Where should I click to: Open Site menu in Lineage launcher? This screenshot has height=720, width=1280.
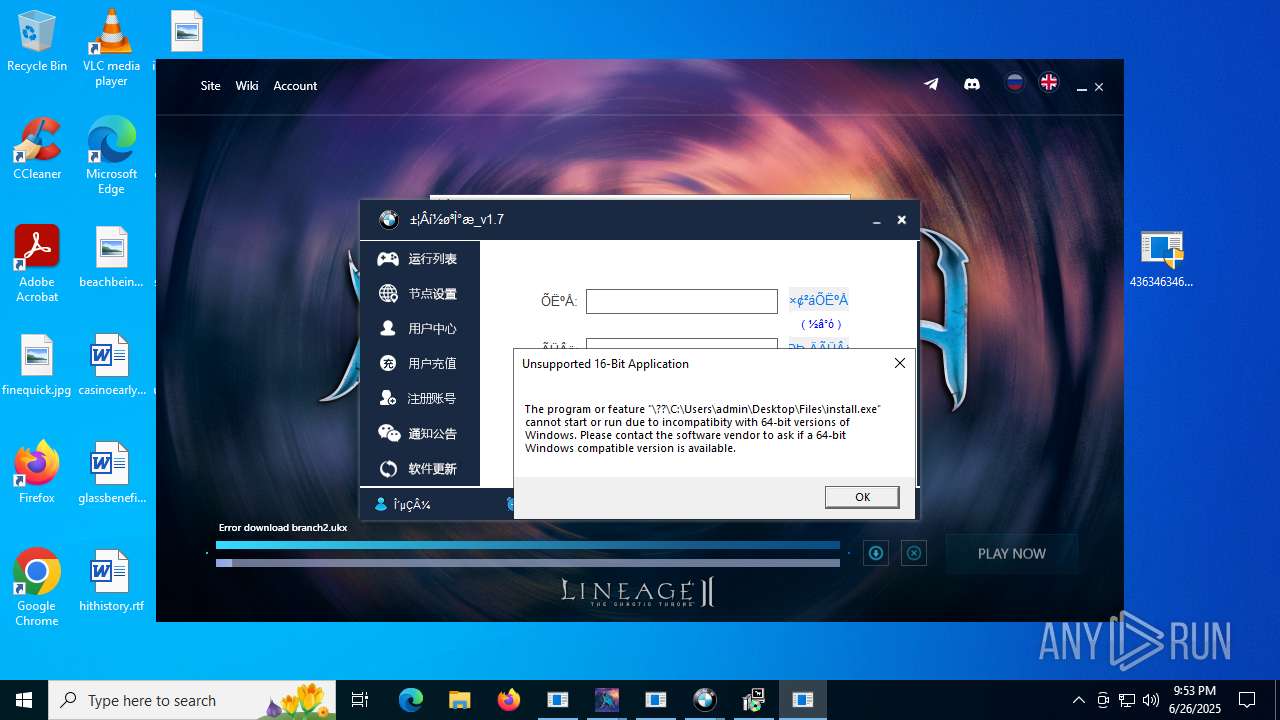coord(210,86)
